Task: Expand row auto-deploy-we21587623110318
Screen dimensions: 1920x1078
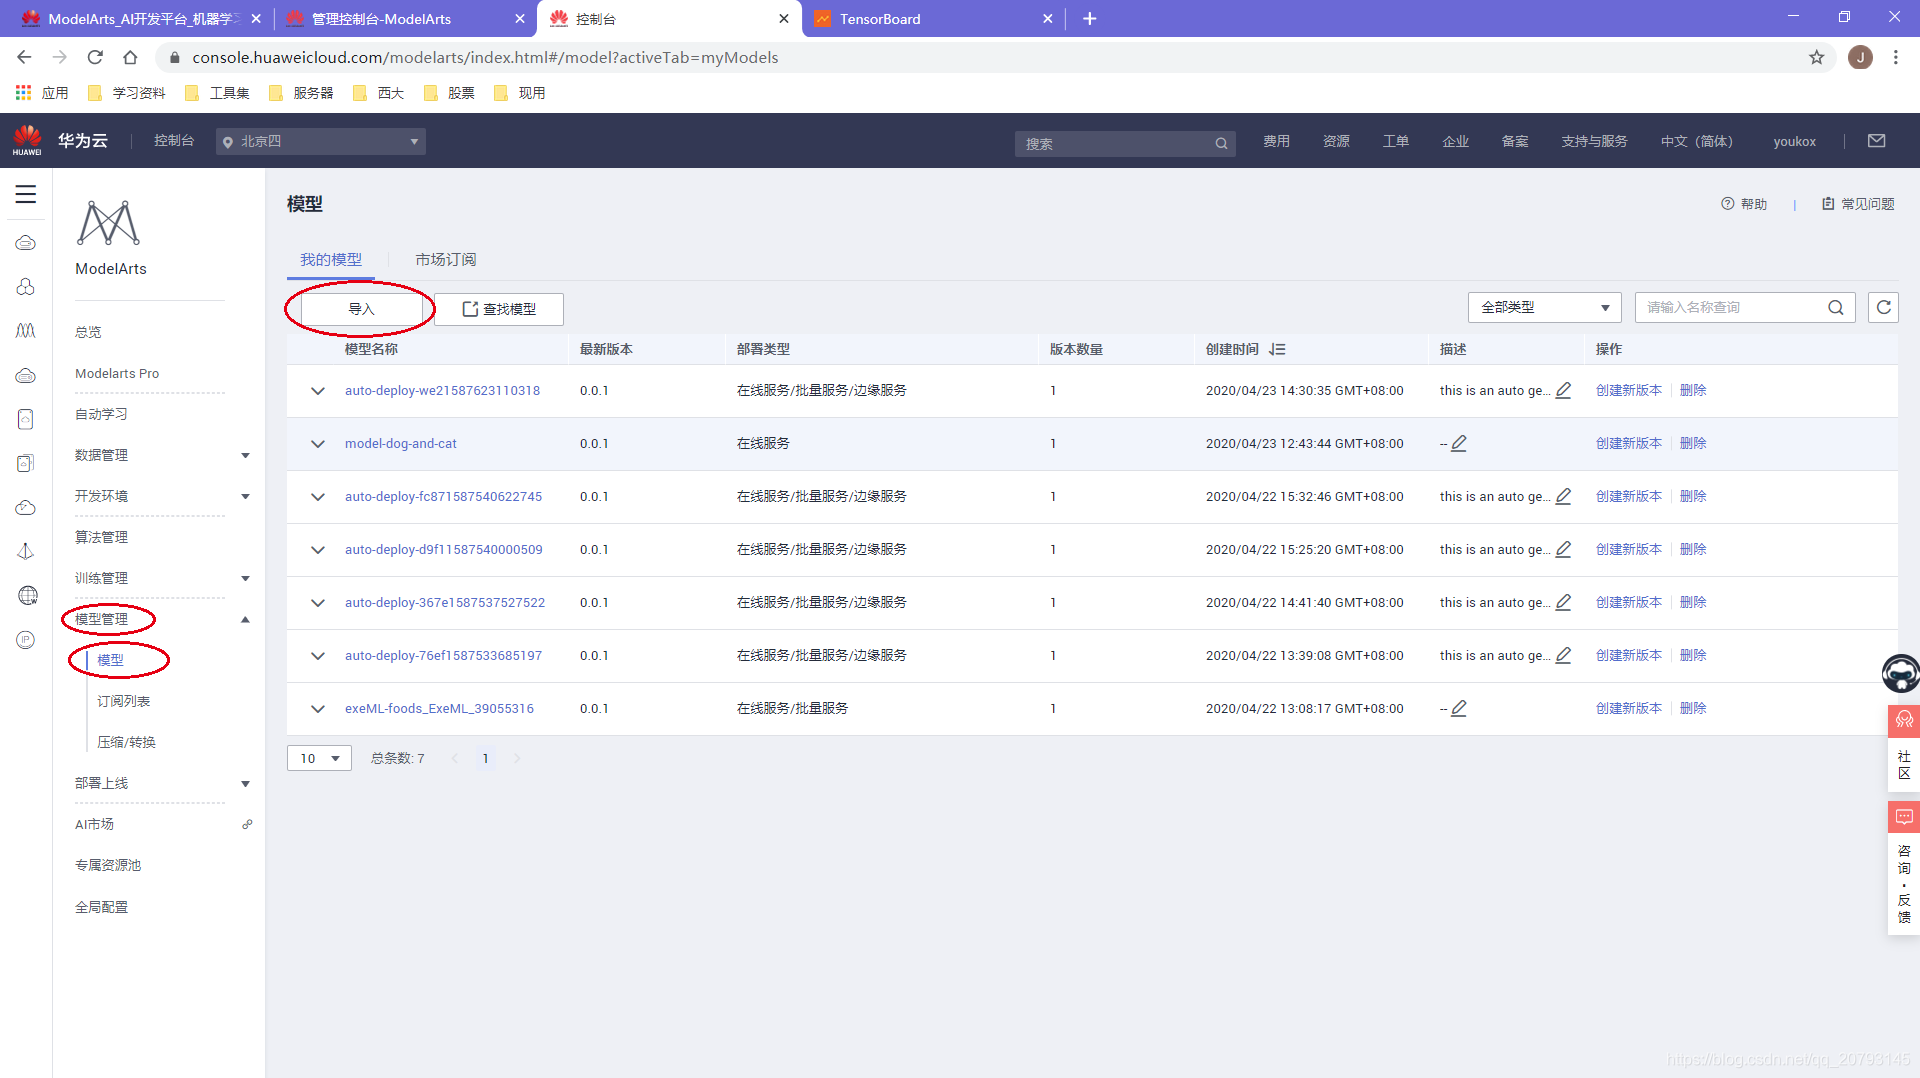Action: pos(318,391)
